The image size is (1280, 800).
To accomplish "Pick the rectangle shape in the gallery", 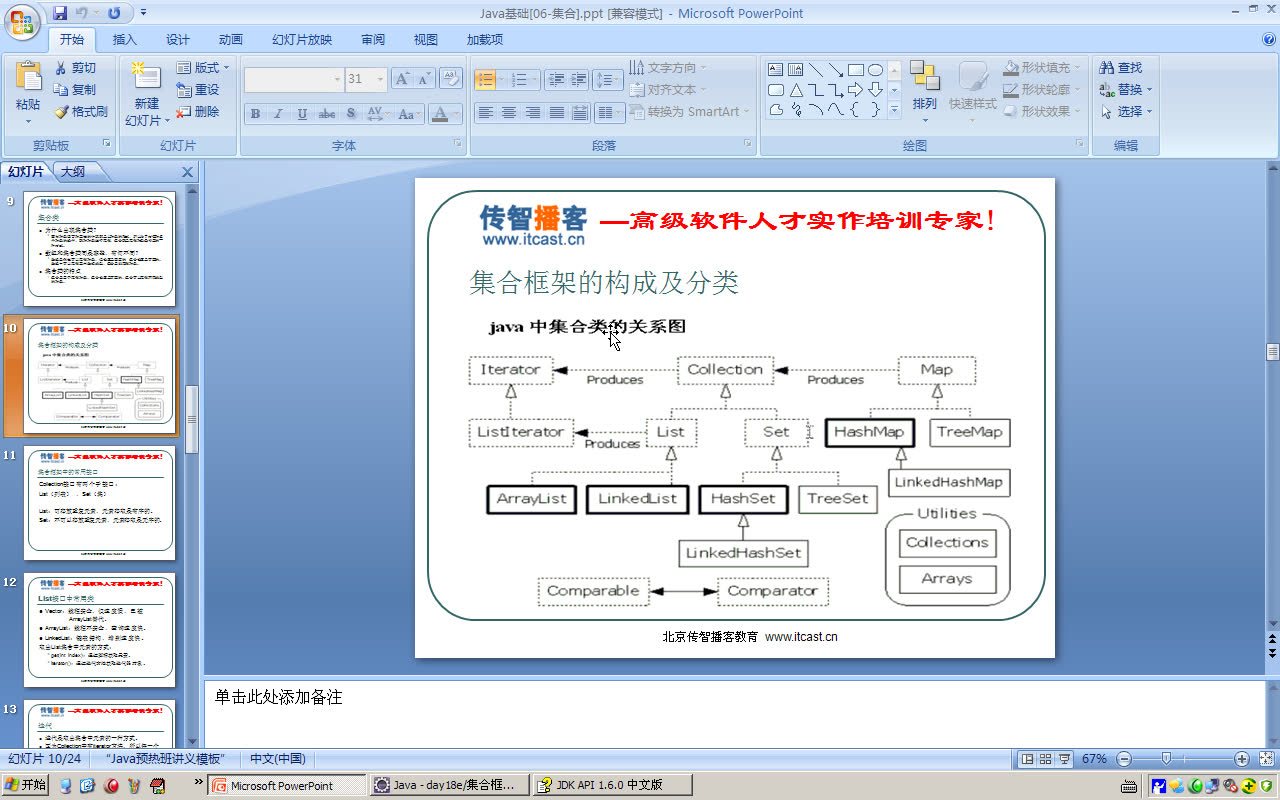I will point(856,69).
